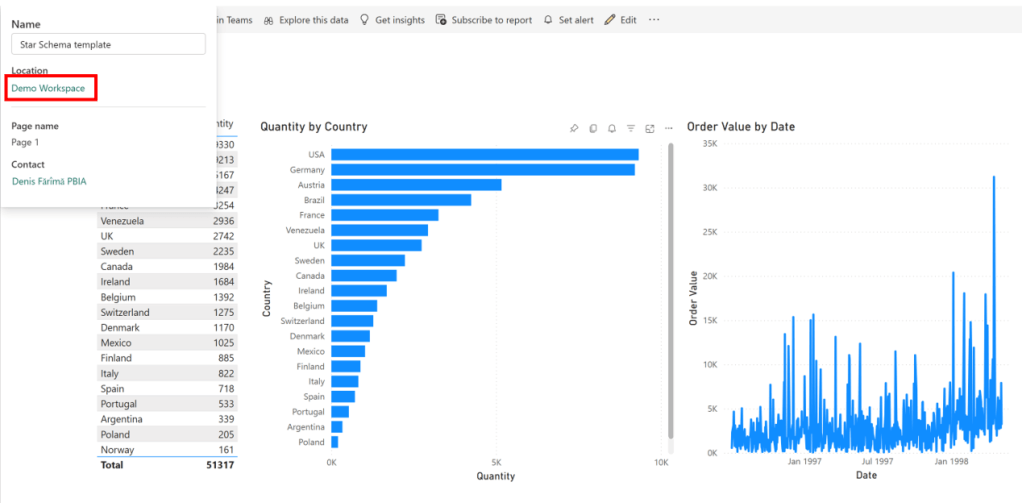Click the Brazil bar in the chart
The width and height of the screenshot is (1022, 503).
[400, 200]
